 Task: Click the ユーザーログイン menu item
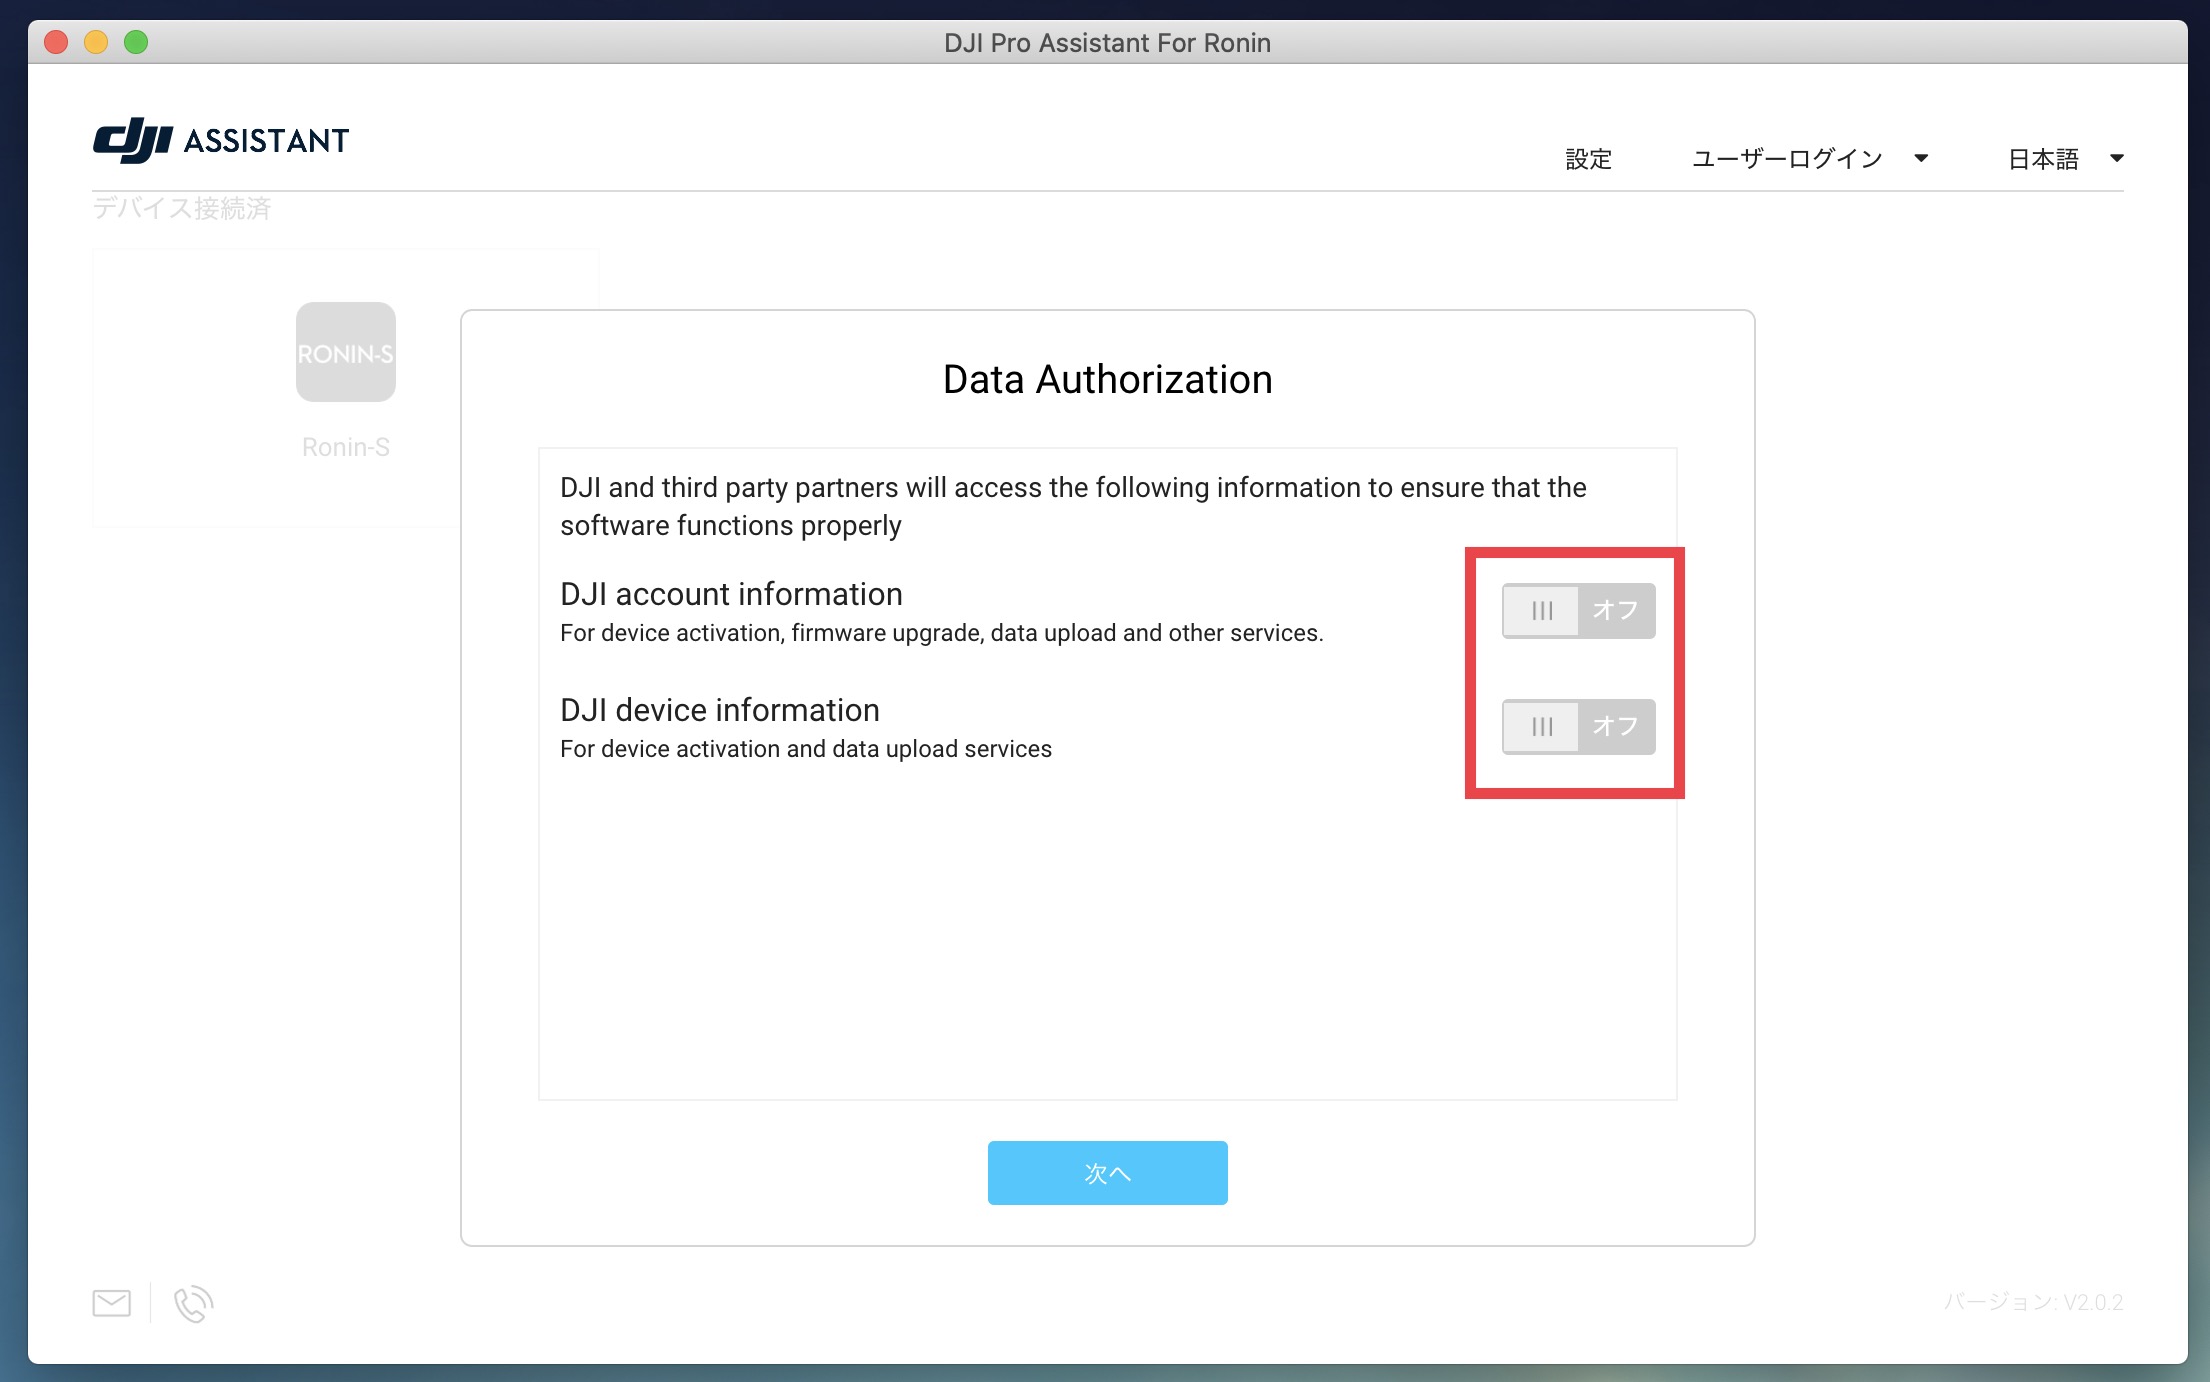pos(1787,159)
